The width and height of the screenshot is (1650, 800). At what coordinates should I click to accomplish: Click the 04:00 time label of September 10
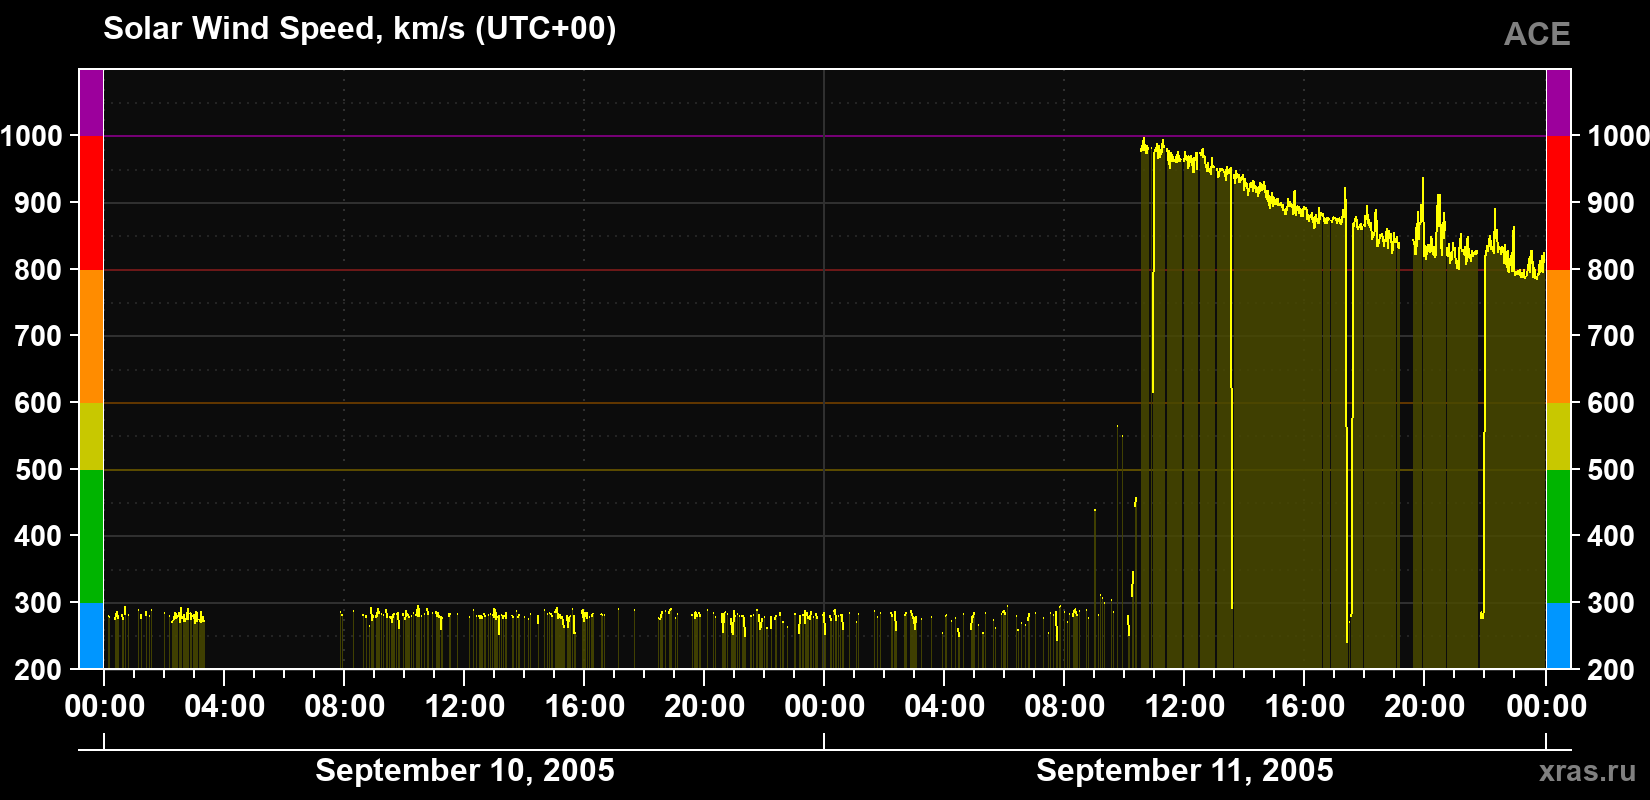click(x=225, y=707)
